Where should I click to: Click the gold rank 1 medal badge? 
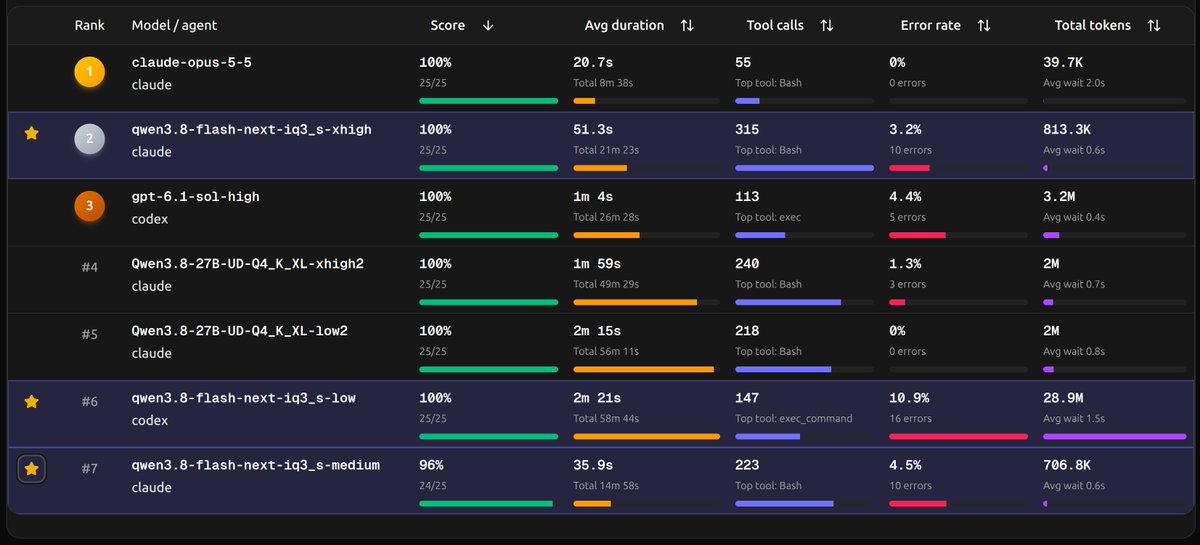click(89, 72)
